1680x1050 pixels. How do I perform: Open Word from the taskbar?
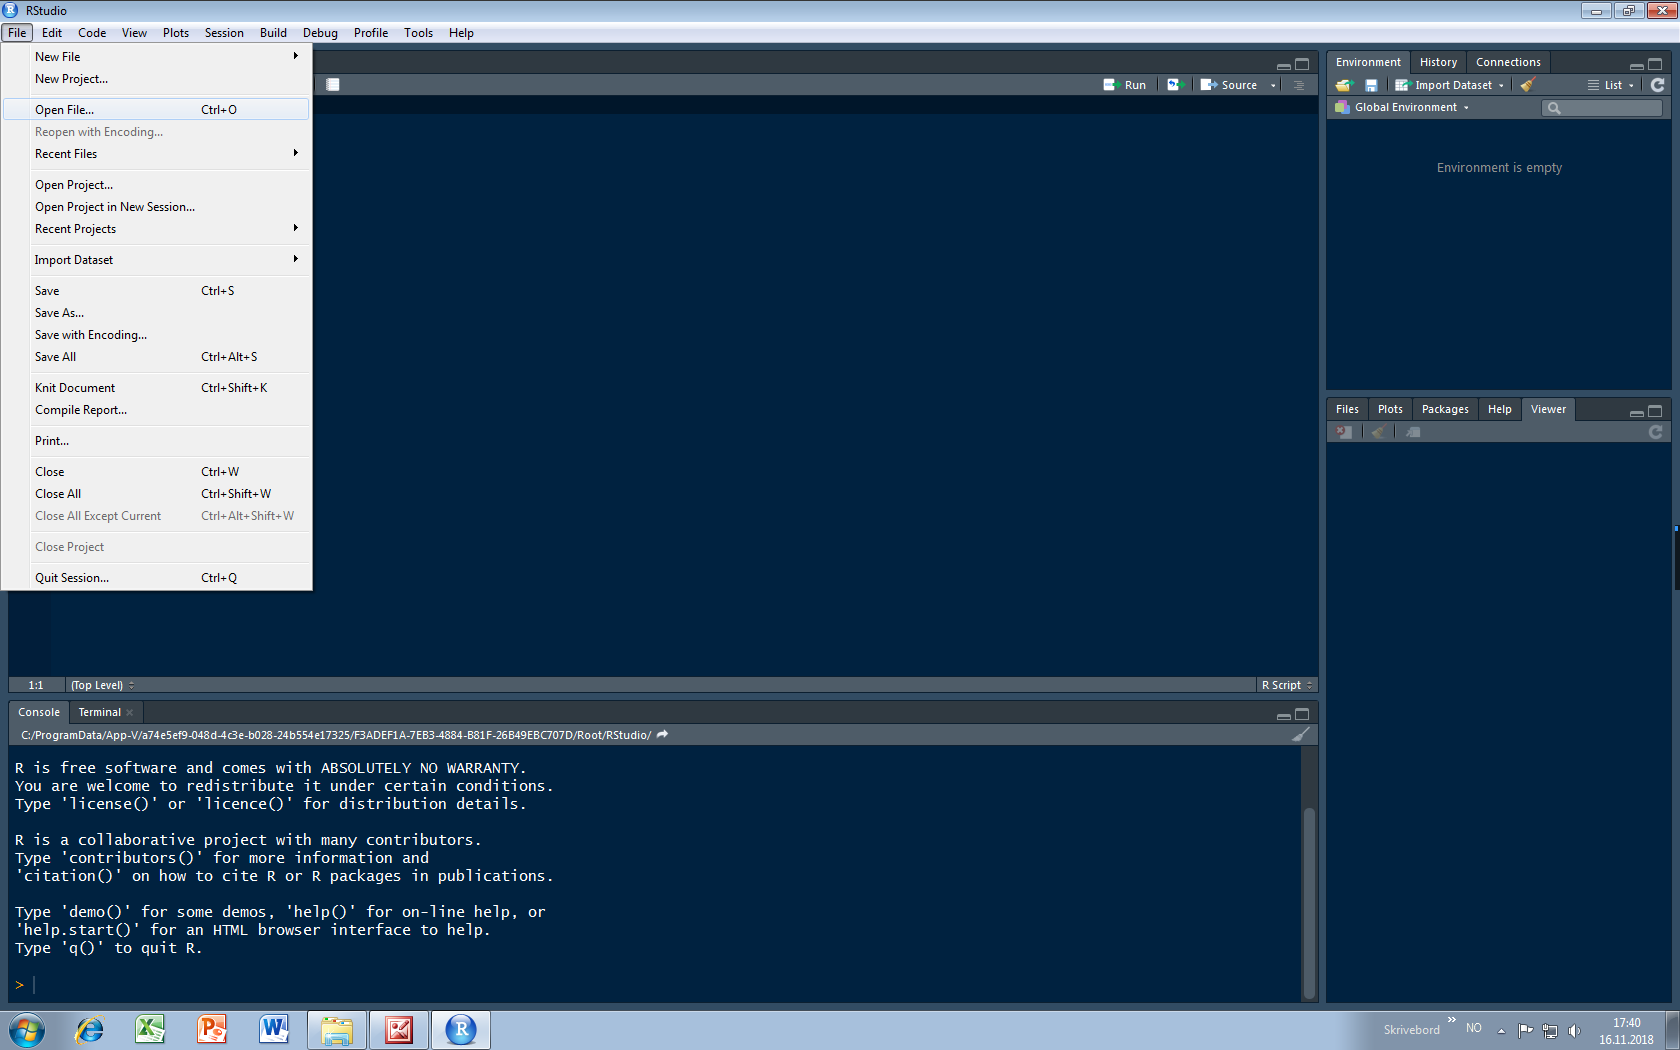[x=274, y=1029]
